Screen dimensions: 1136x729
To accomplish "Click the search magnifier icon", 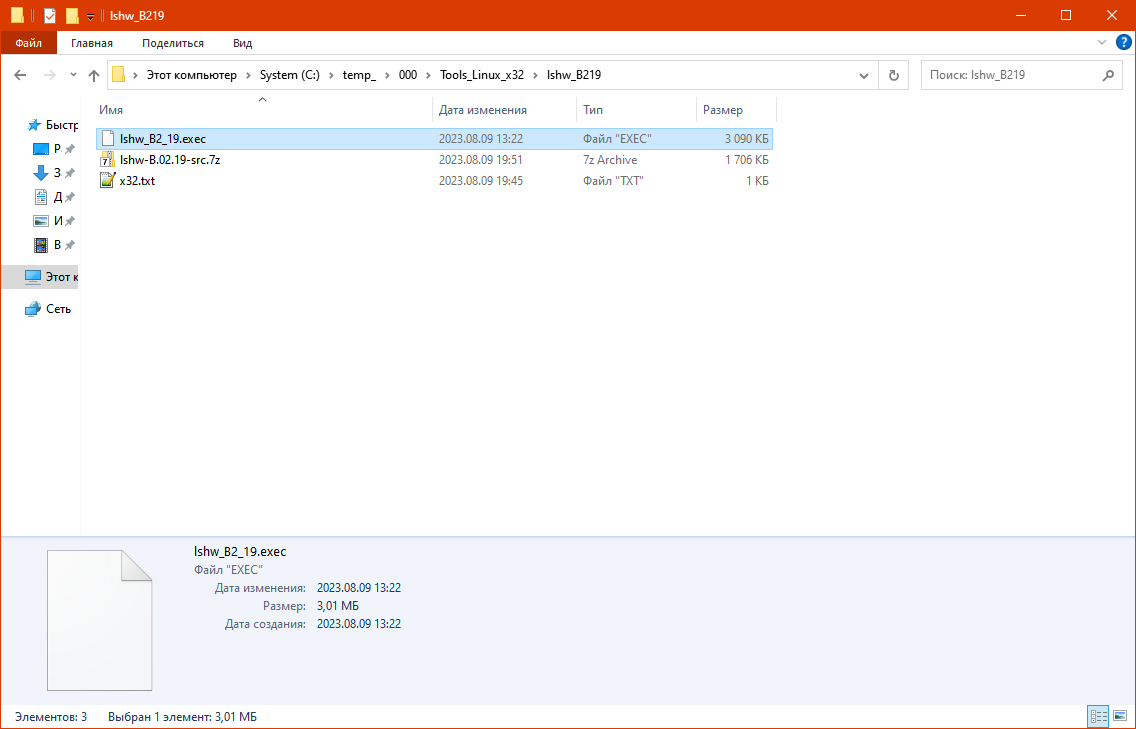I will (1108, 75).
